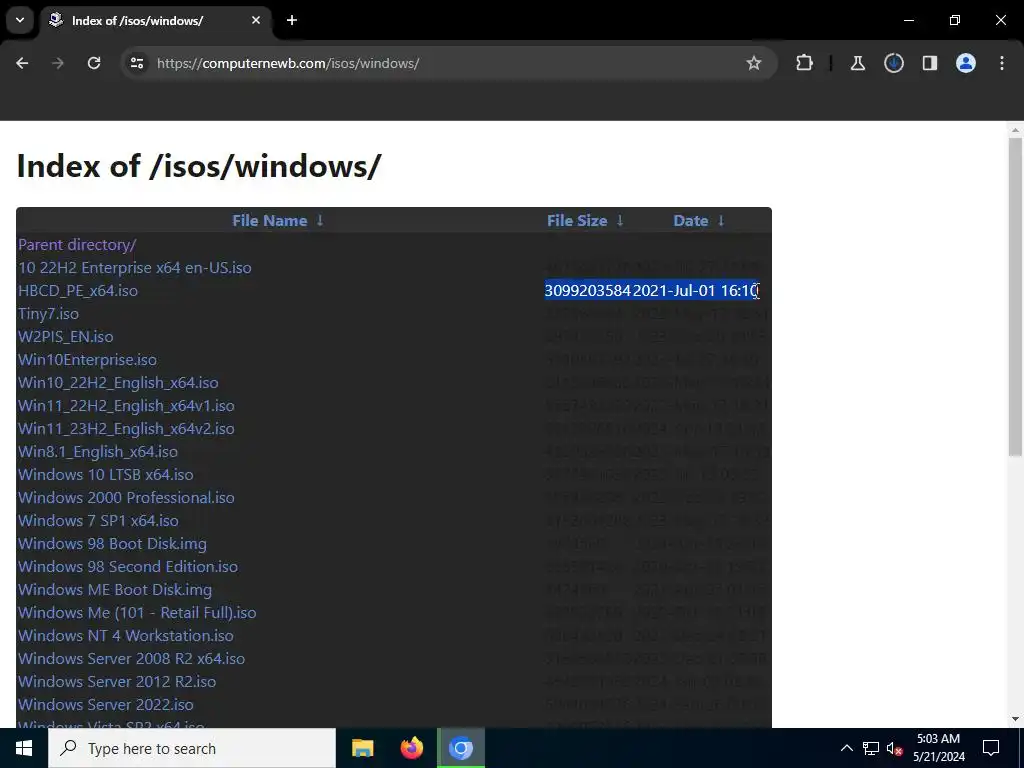Close the Index of /isos/windows/ tab
The image size is (1024, 768).
(256, 20)
